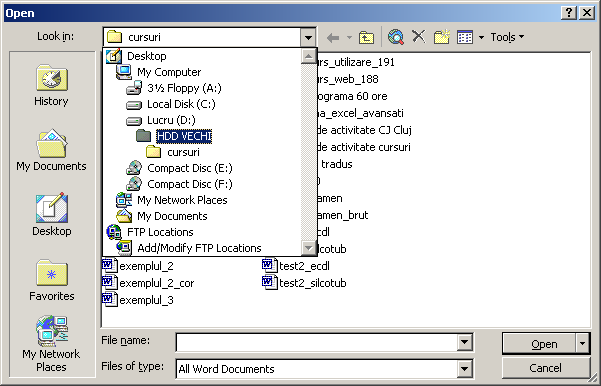Create a new folder
601x386 pixels.
coord(442,37)
